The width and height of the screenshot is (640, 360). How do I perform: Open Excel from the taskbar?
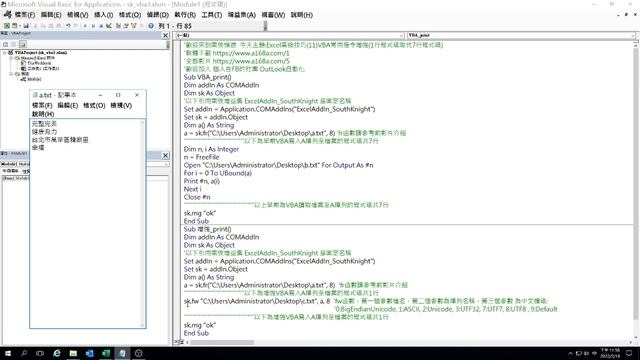click(106, 353)
